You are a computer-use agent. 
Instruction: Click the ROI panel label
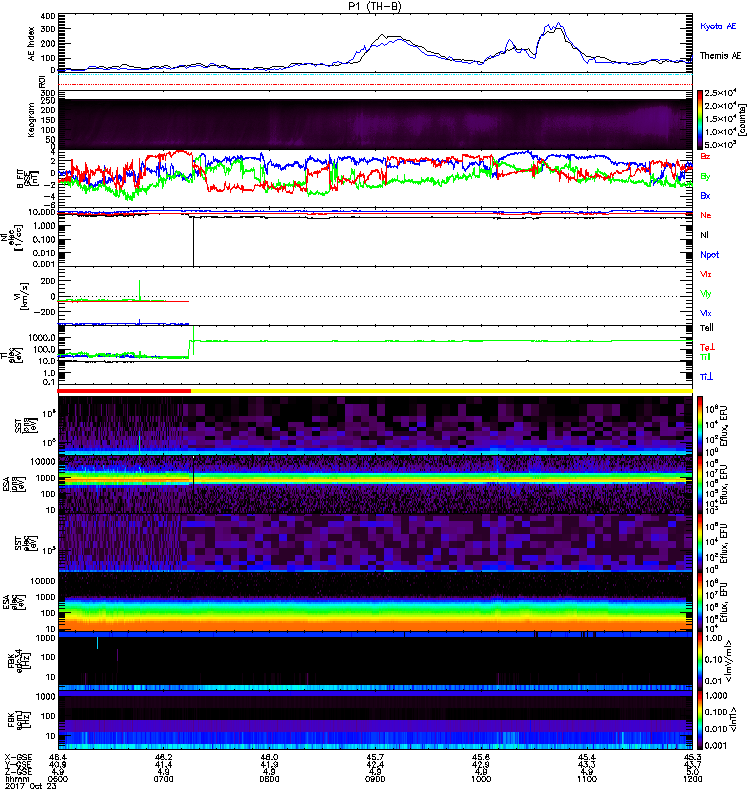(x=42, y=81)
